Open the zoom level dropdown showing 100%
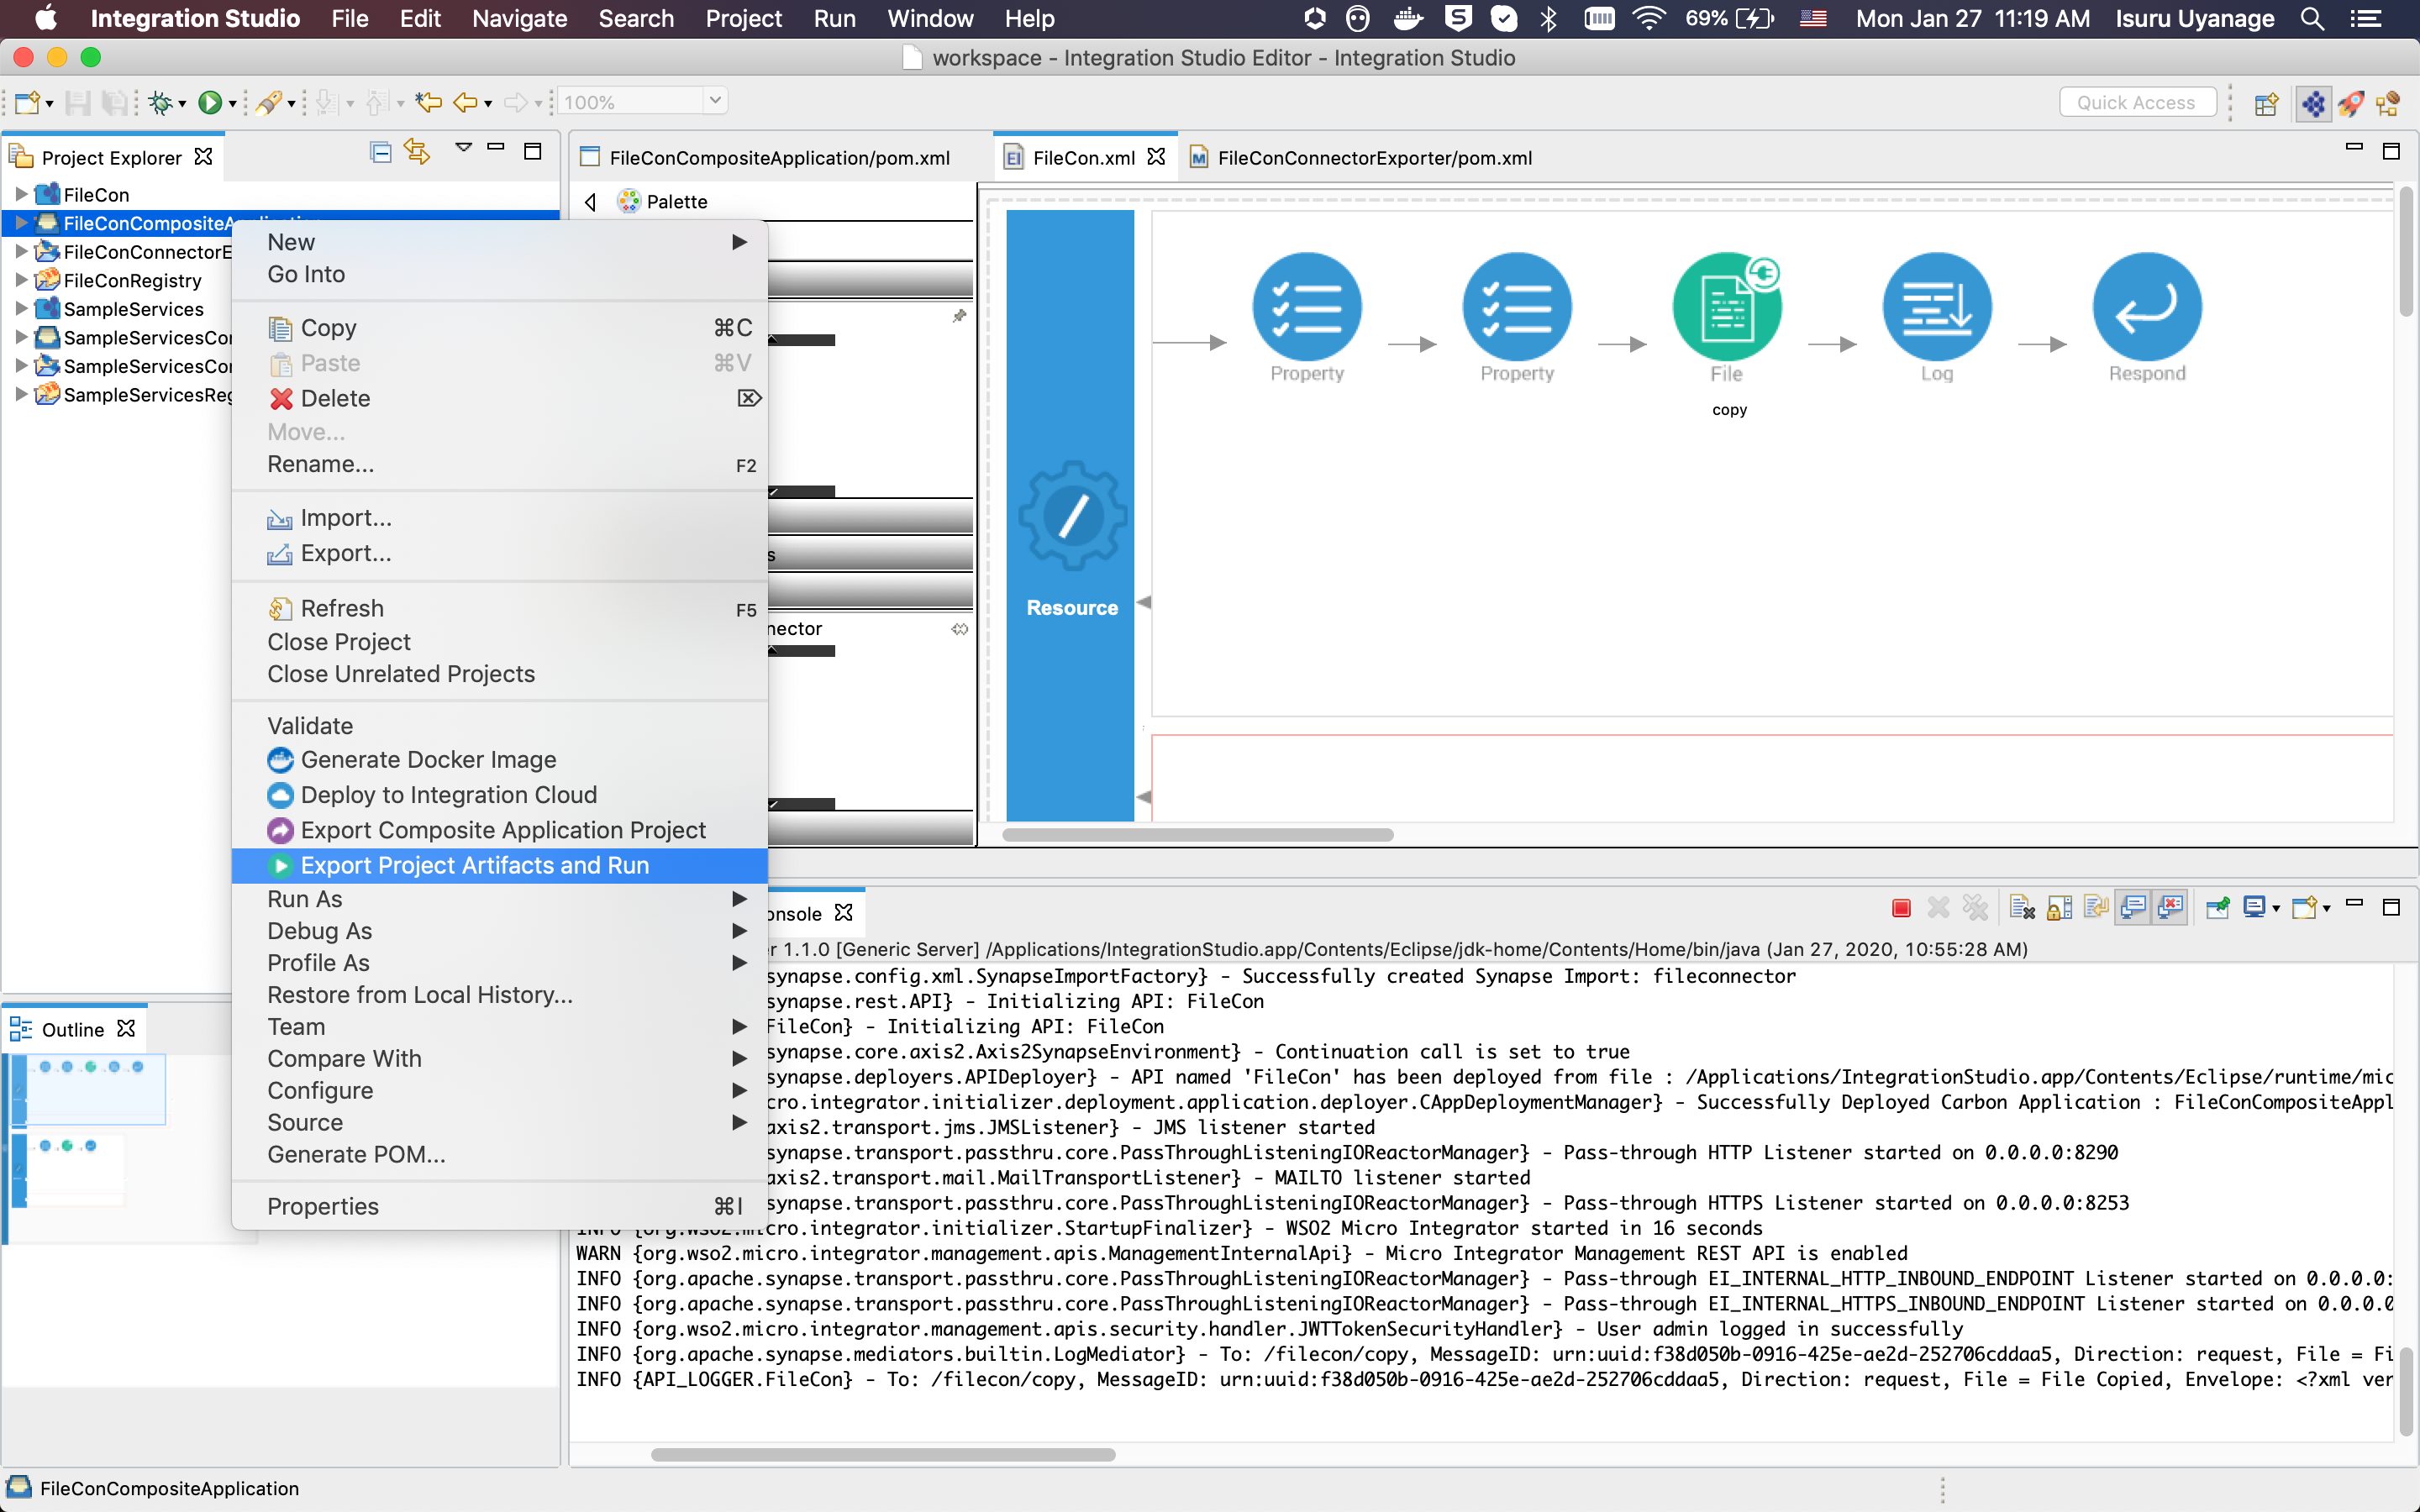 [x=714, y=101]
